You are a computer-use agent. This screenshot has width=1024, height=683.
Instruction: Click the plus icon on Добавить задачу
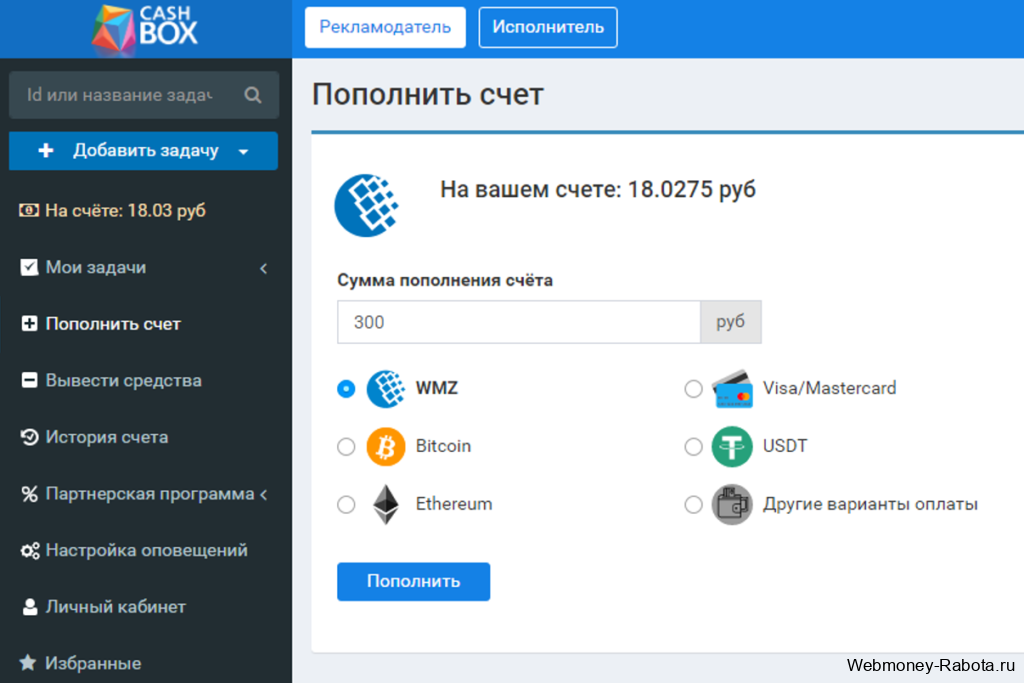pyautogui.click(x=46, y=151)
